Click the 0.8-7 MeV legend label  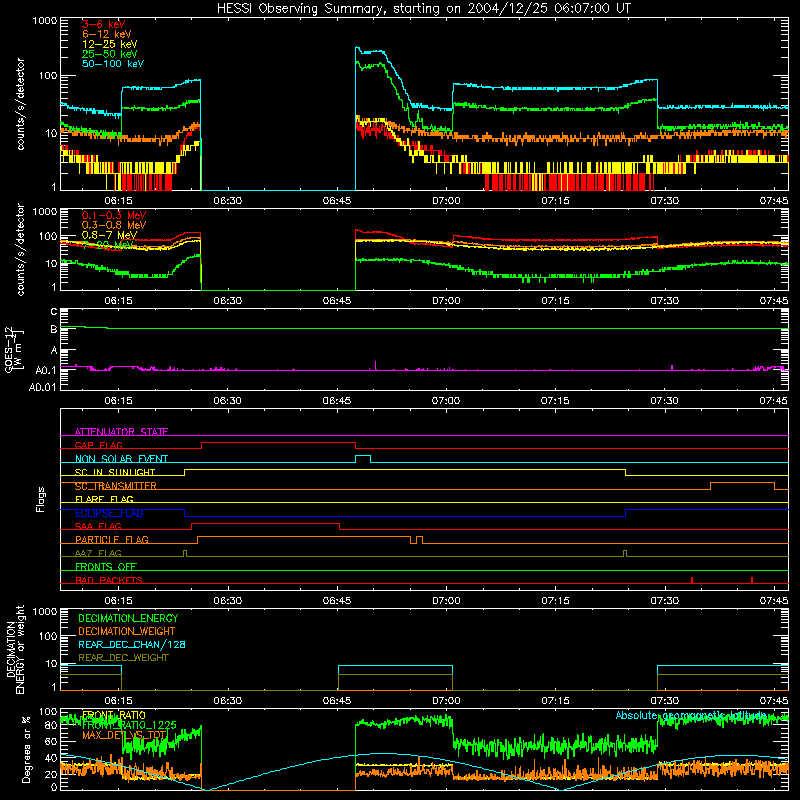pyautogui.click(x=109, y=235)
